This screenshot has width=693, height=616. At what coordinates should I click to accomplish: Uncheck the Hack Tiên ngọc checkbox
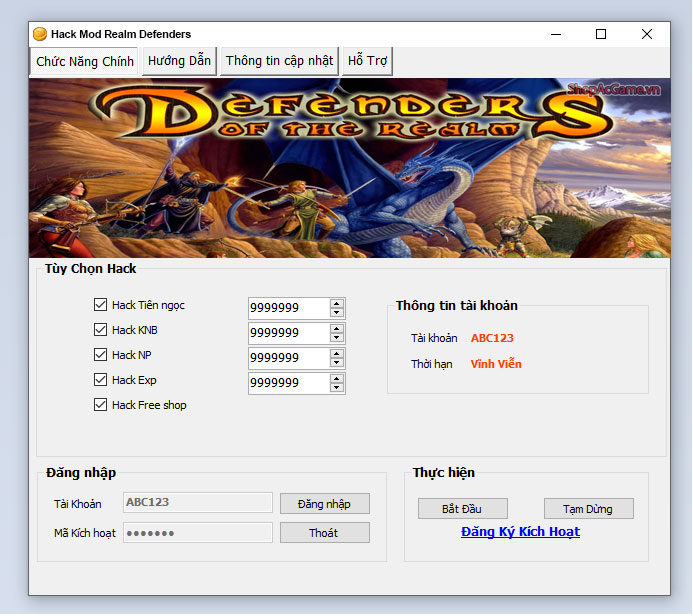pos(100,305)
